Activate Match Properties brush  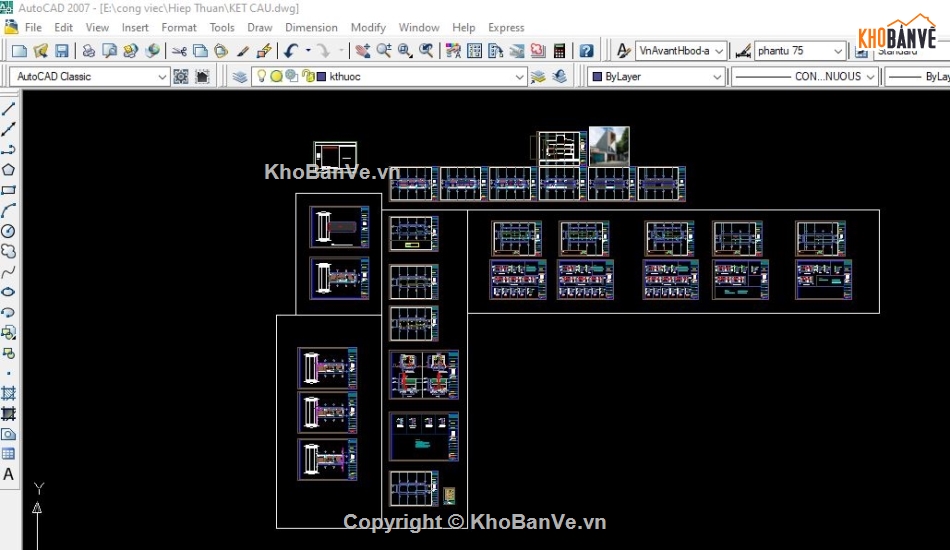(242, 51)
